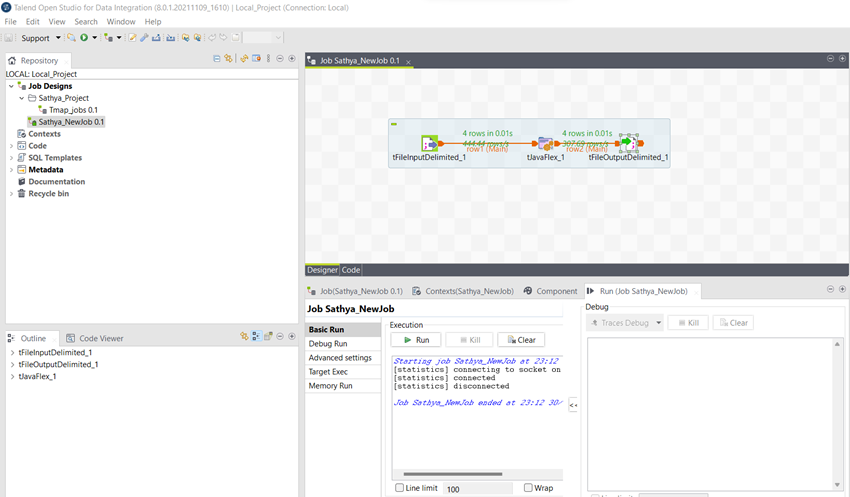Screen dimensions: 850x497
Task: Click the Clear button in Execution
Action: point(521,340)
